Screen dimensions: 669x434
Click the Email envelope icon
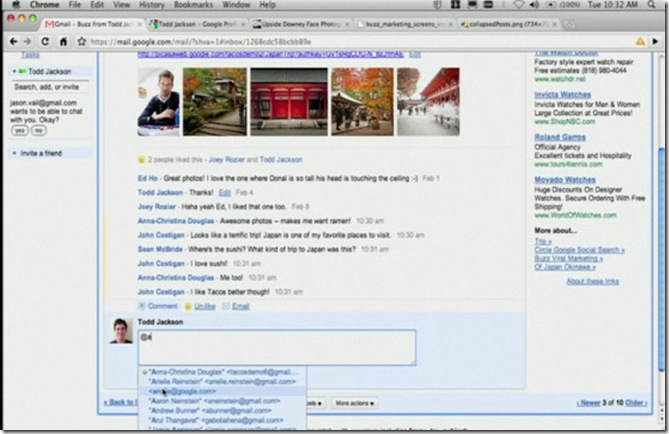(x=226, y=306)
